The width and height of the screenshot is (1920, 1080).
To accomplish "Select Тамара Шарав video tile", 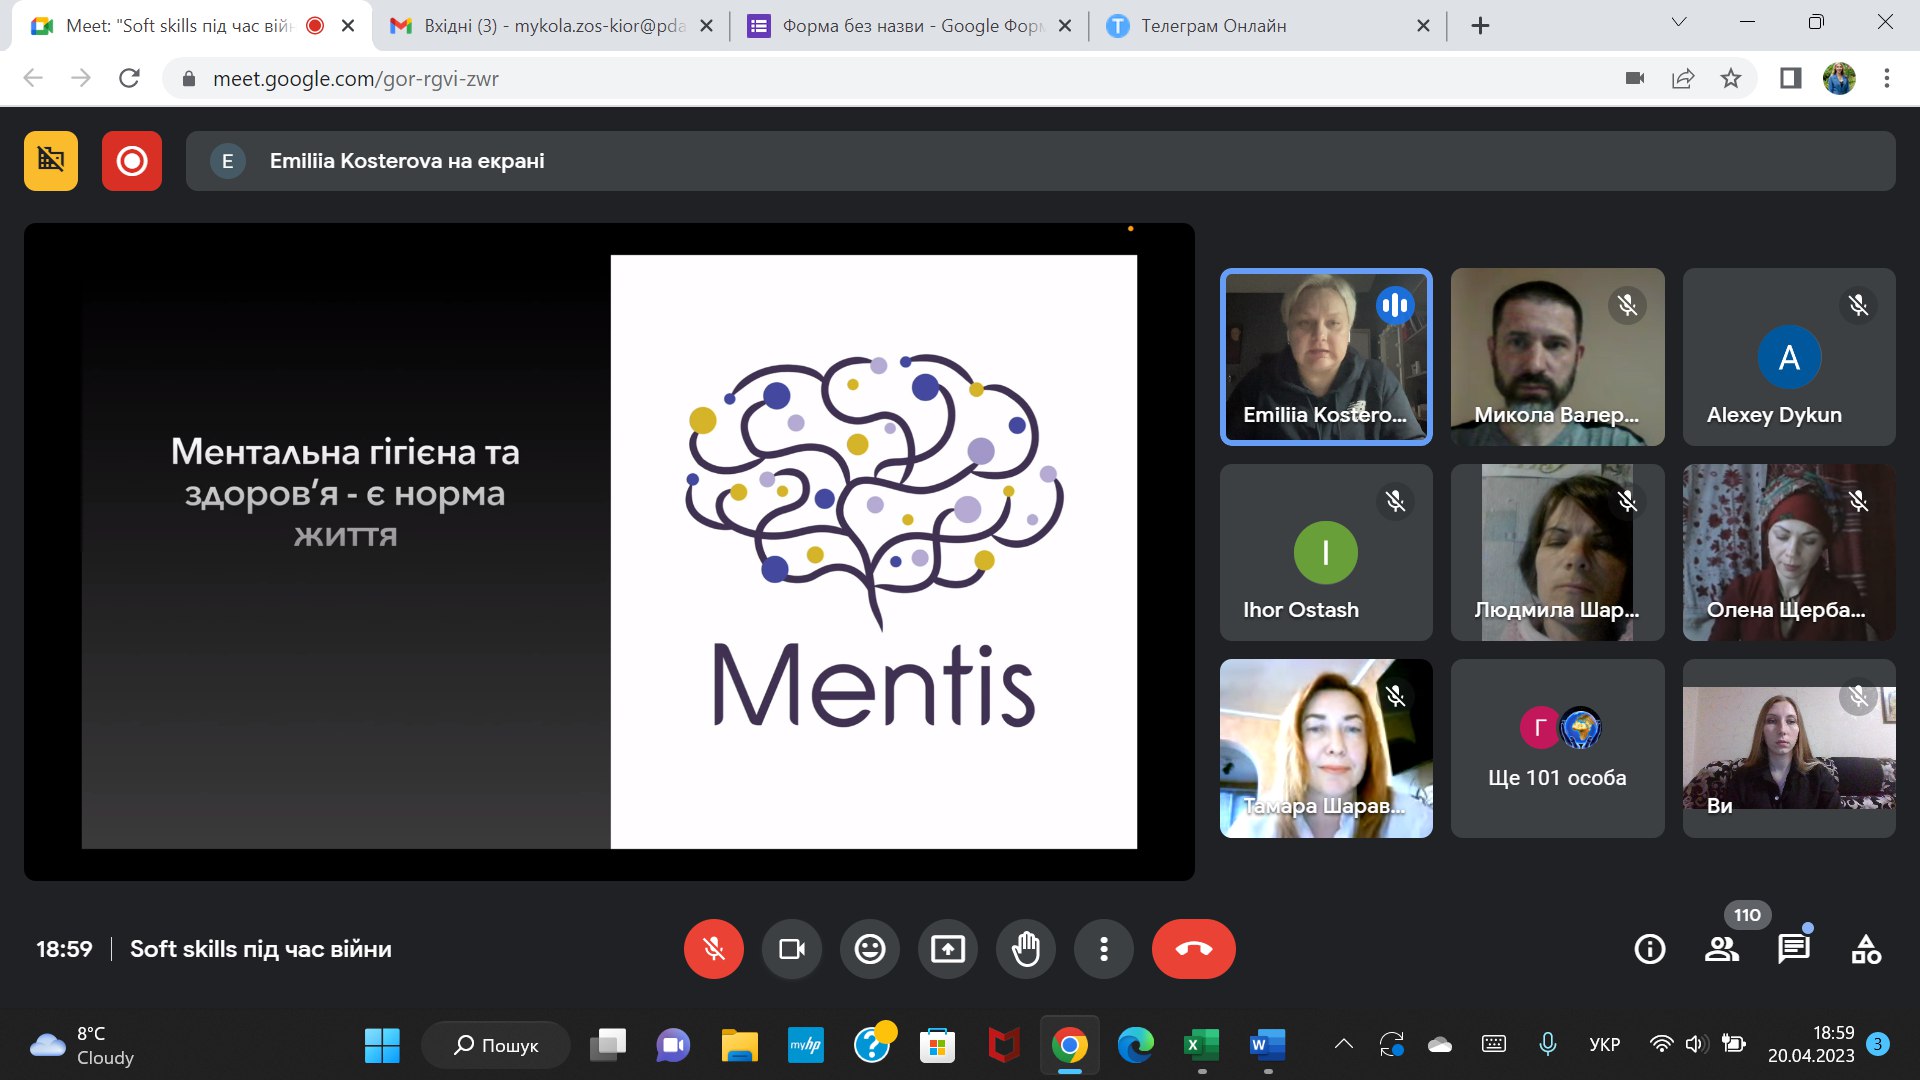I will (1326, 748).
